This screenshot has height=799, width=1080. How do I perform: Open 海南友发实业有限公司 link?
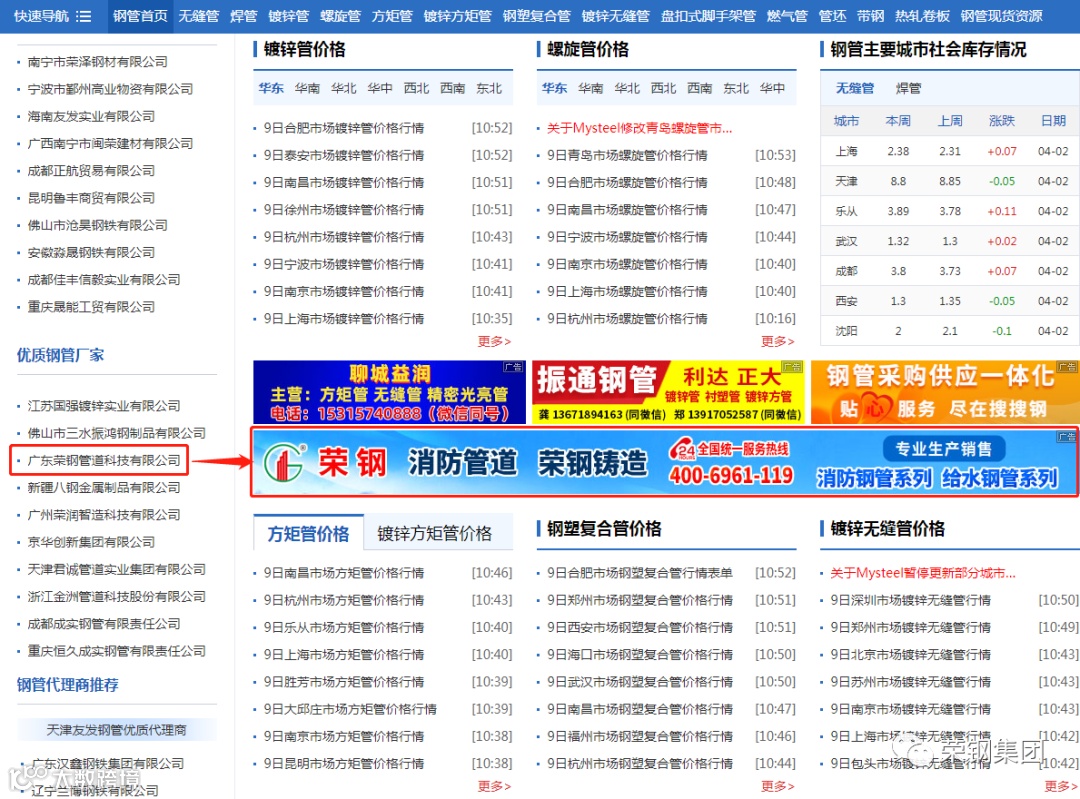point(91,116)
